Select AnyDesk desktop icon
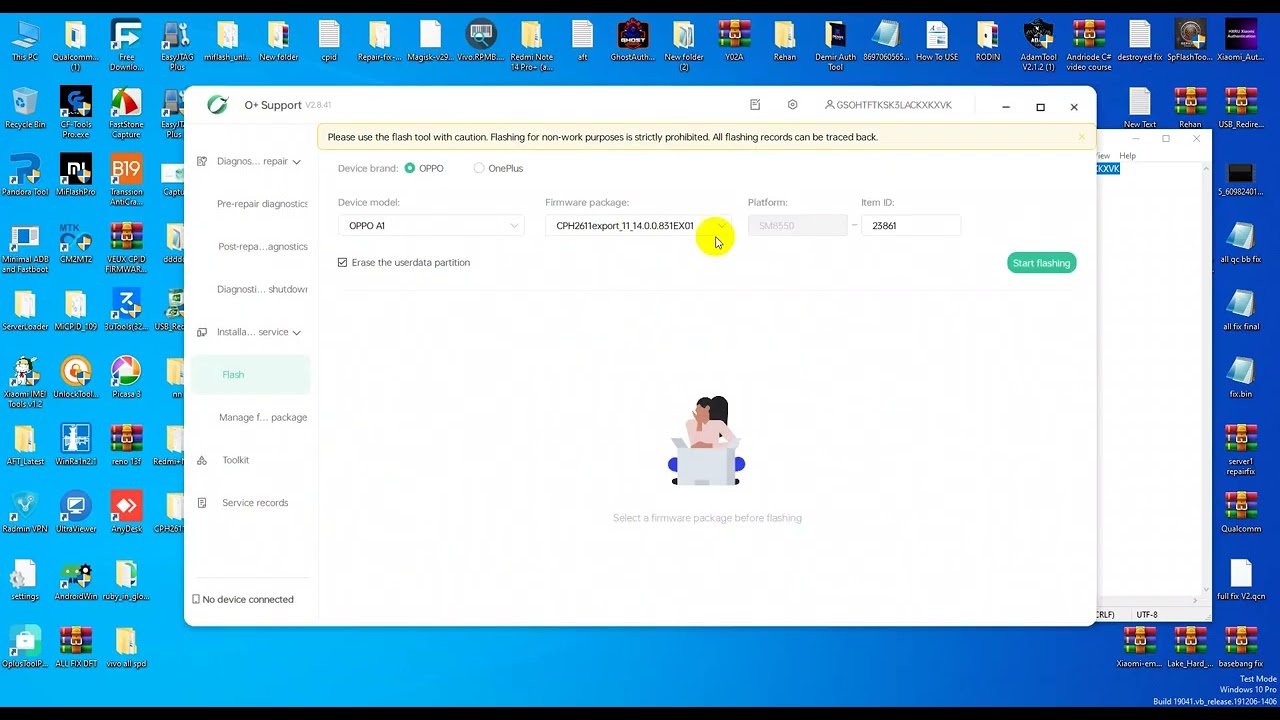The height and width of the screenshot is (720, 1280). click(x=126, y=512)
